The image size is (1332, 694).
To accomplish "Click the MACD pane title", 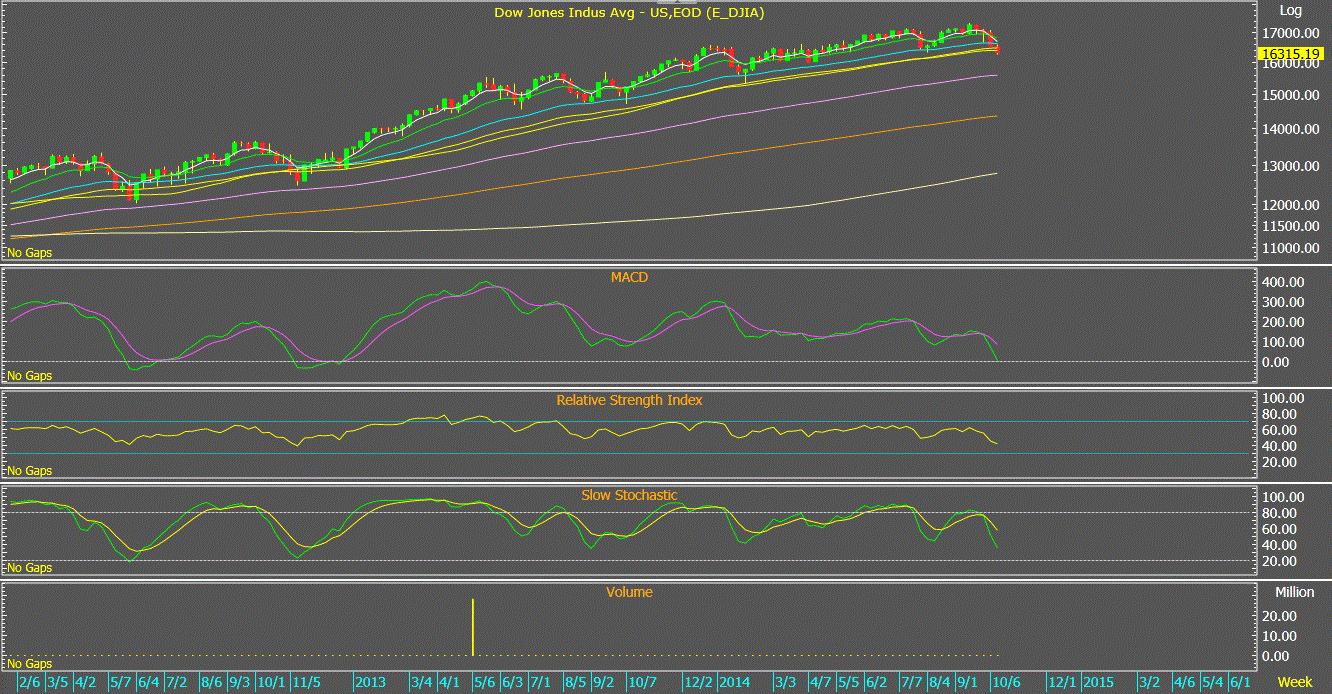I will click(629, 277).
